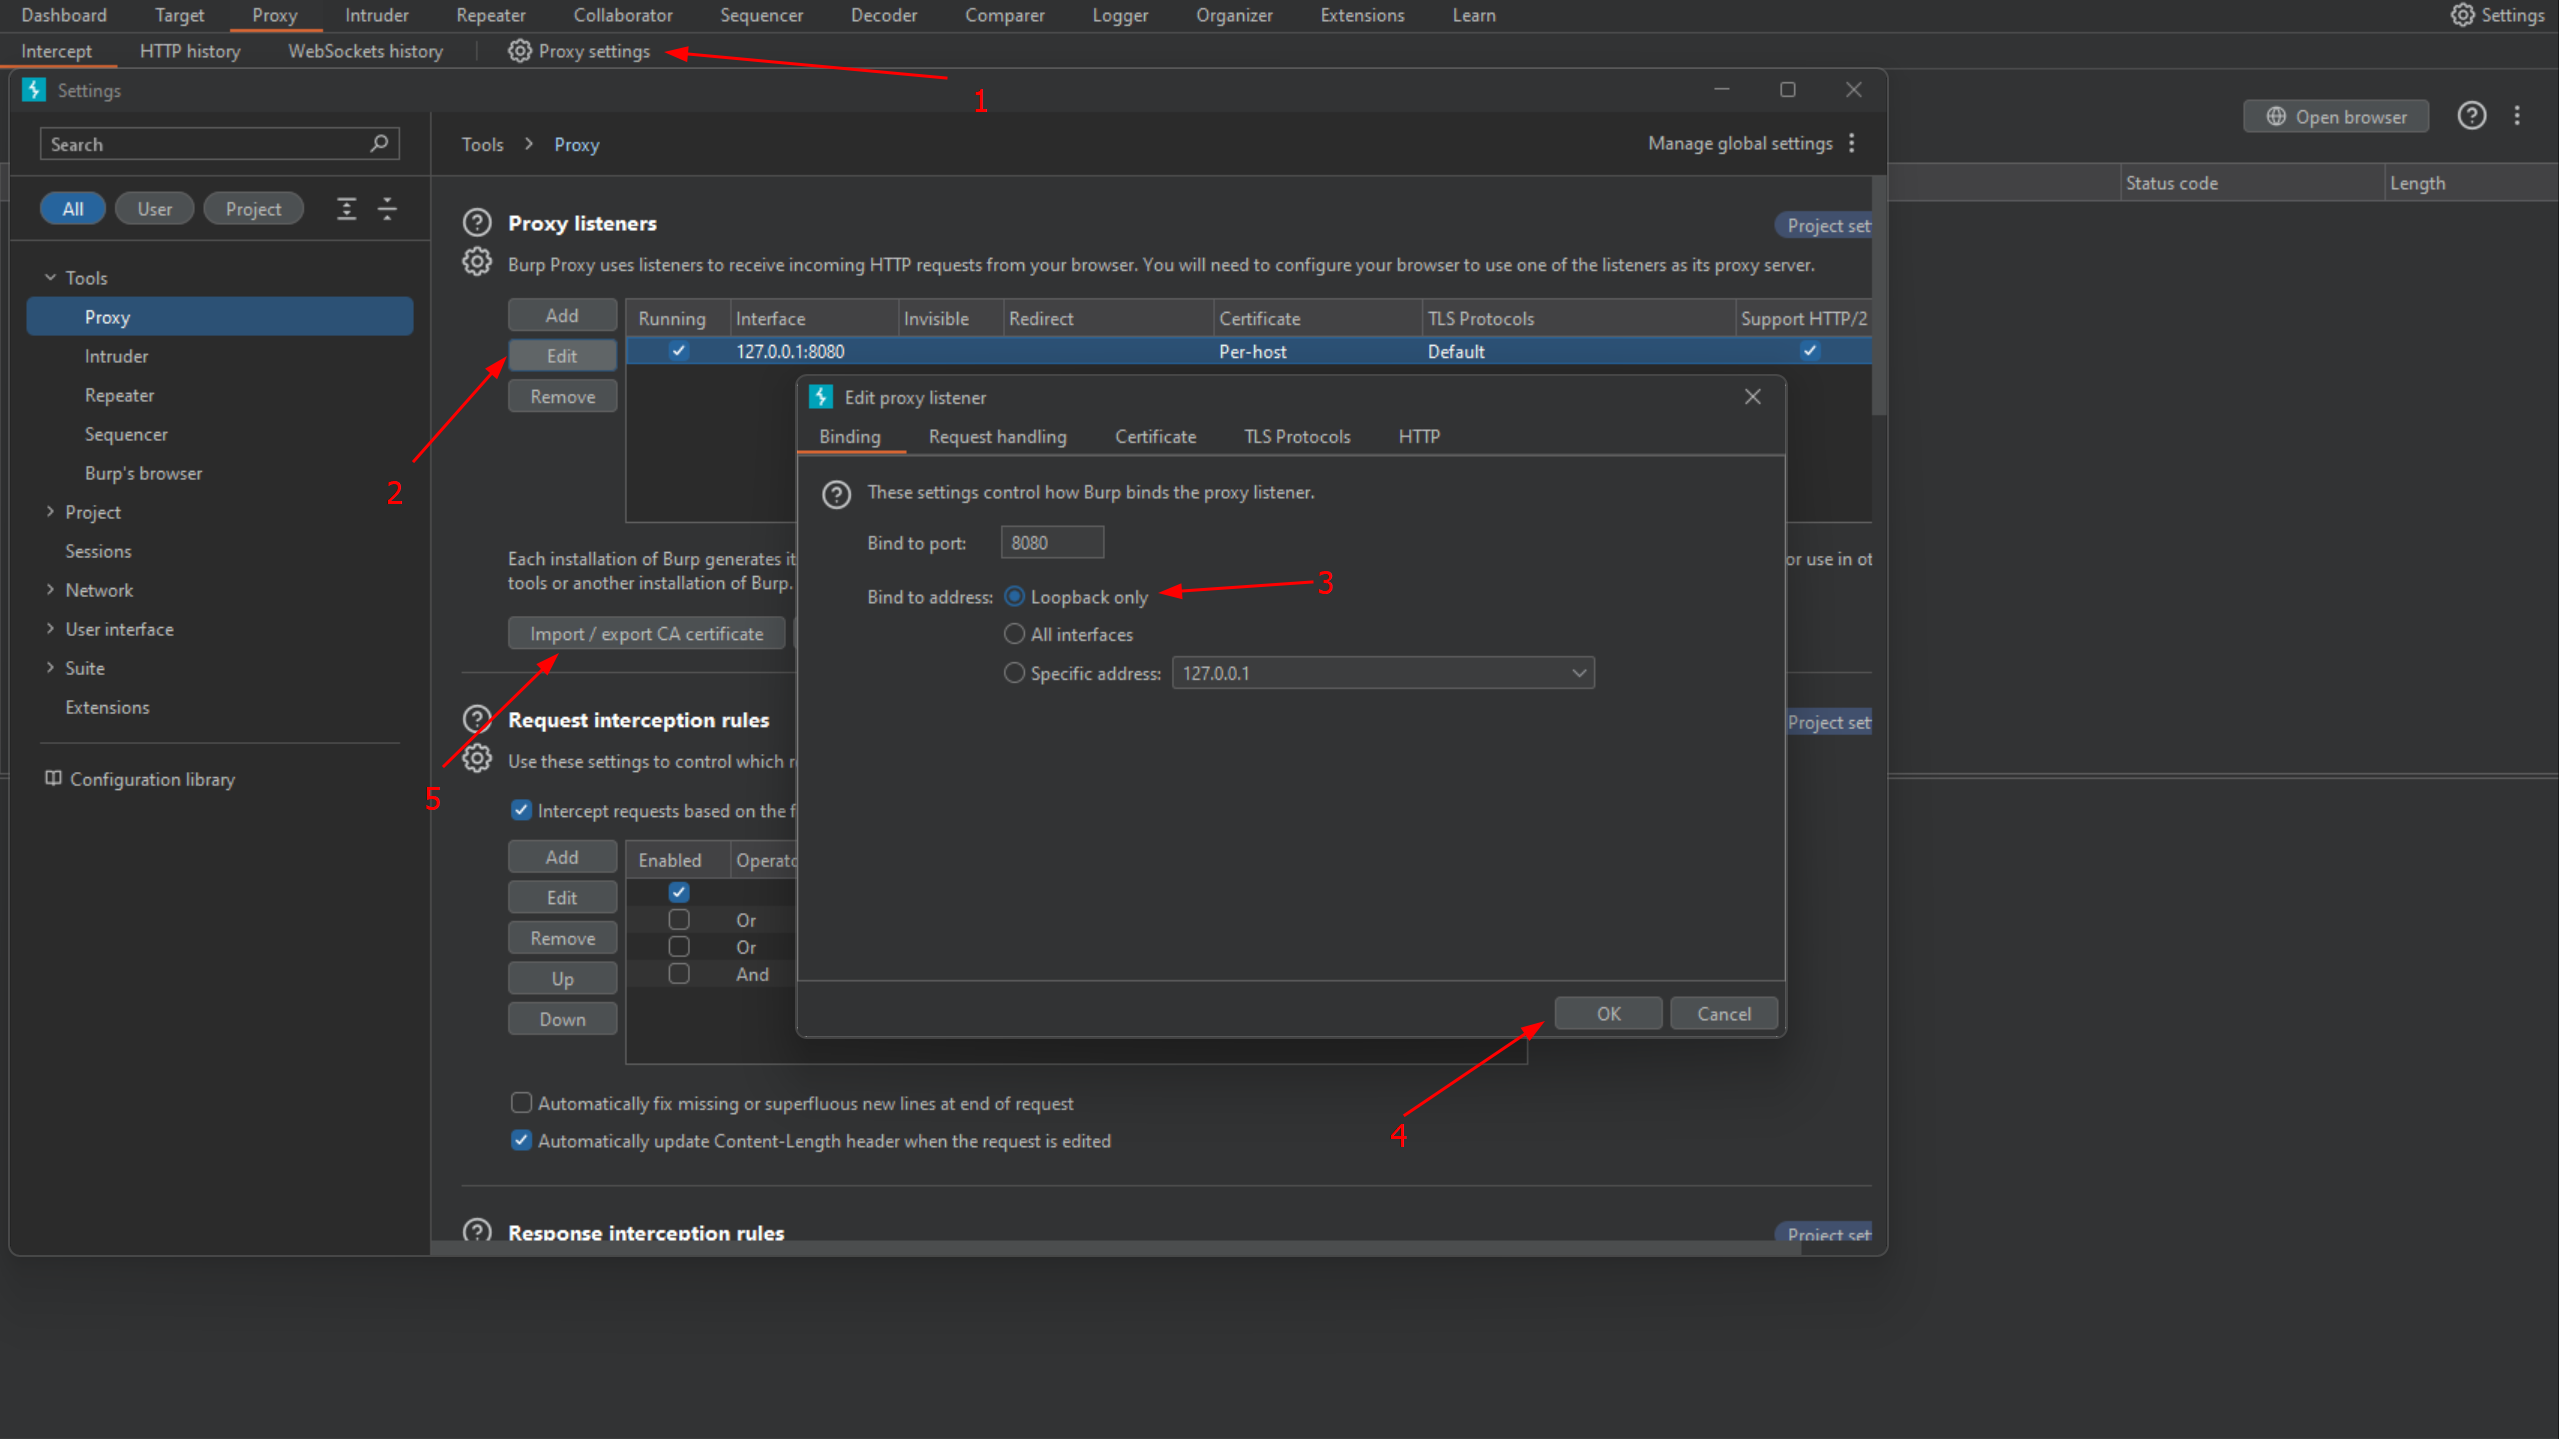
Task: Click collapse all sections icon
Action: (x=387, y=209)
